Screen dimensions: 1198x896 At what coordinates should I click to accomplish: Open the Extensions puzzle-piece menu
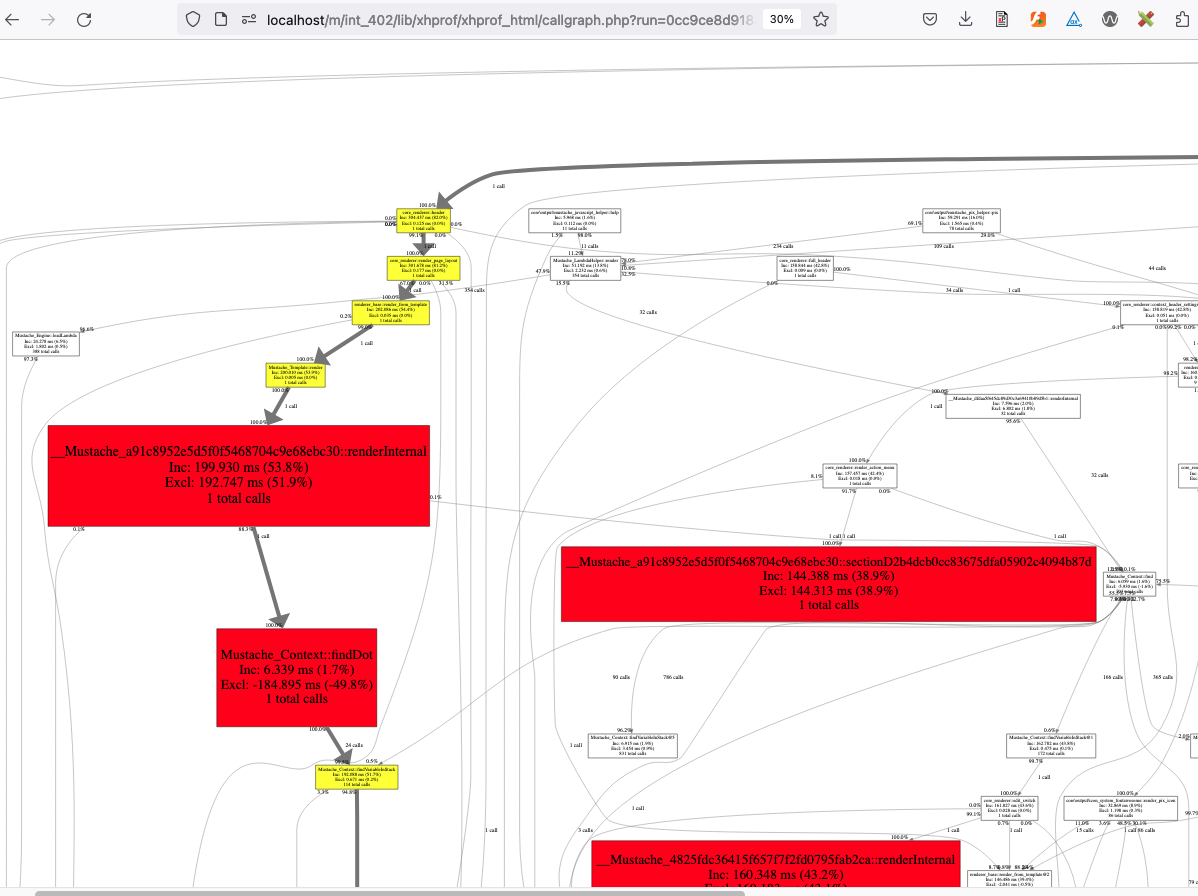pos(1182,20)
